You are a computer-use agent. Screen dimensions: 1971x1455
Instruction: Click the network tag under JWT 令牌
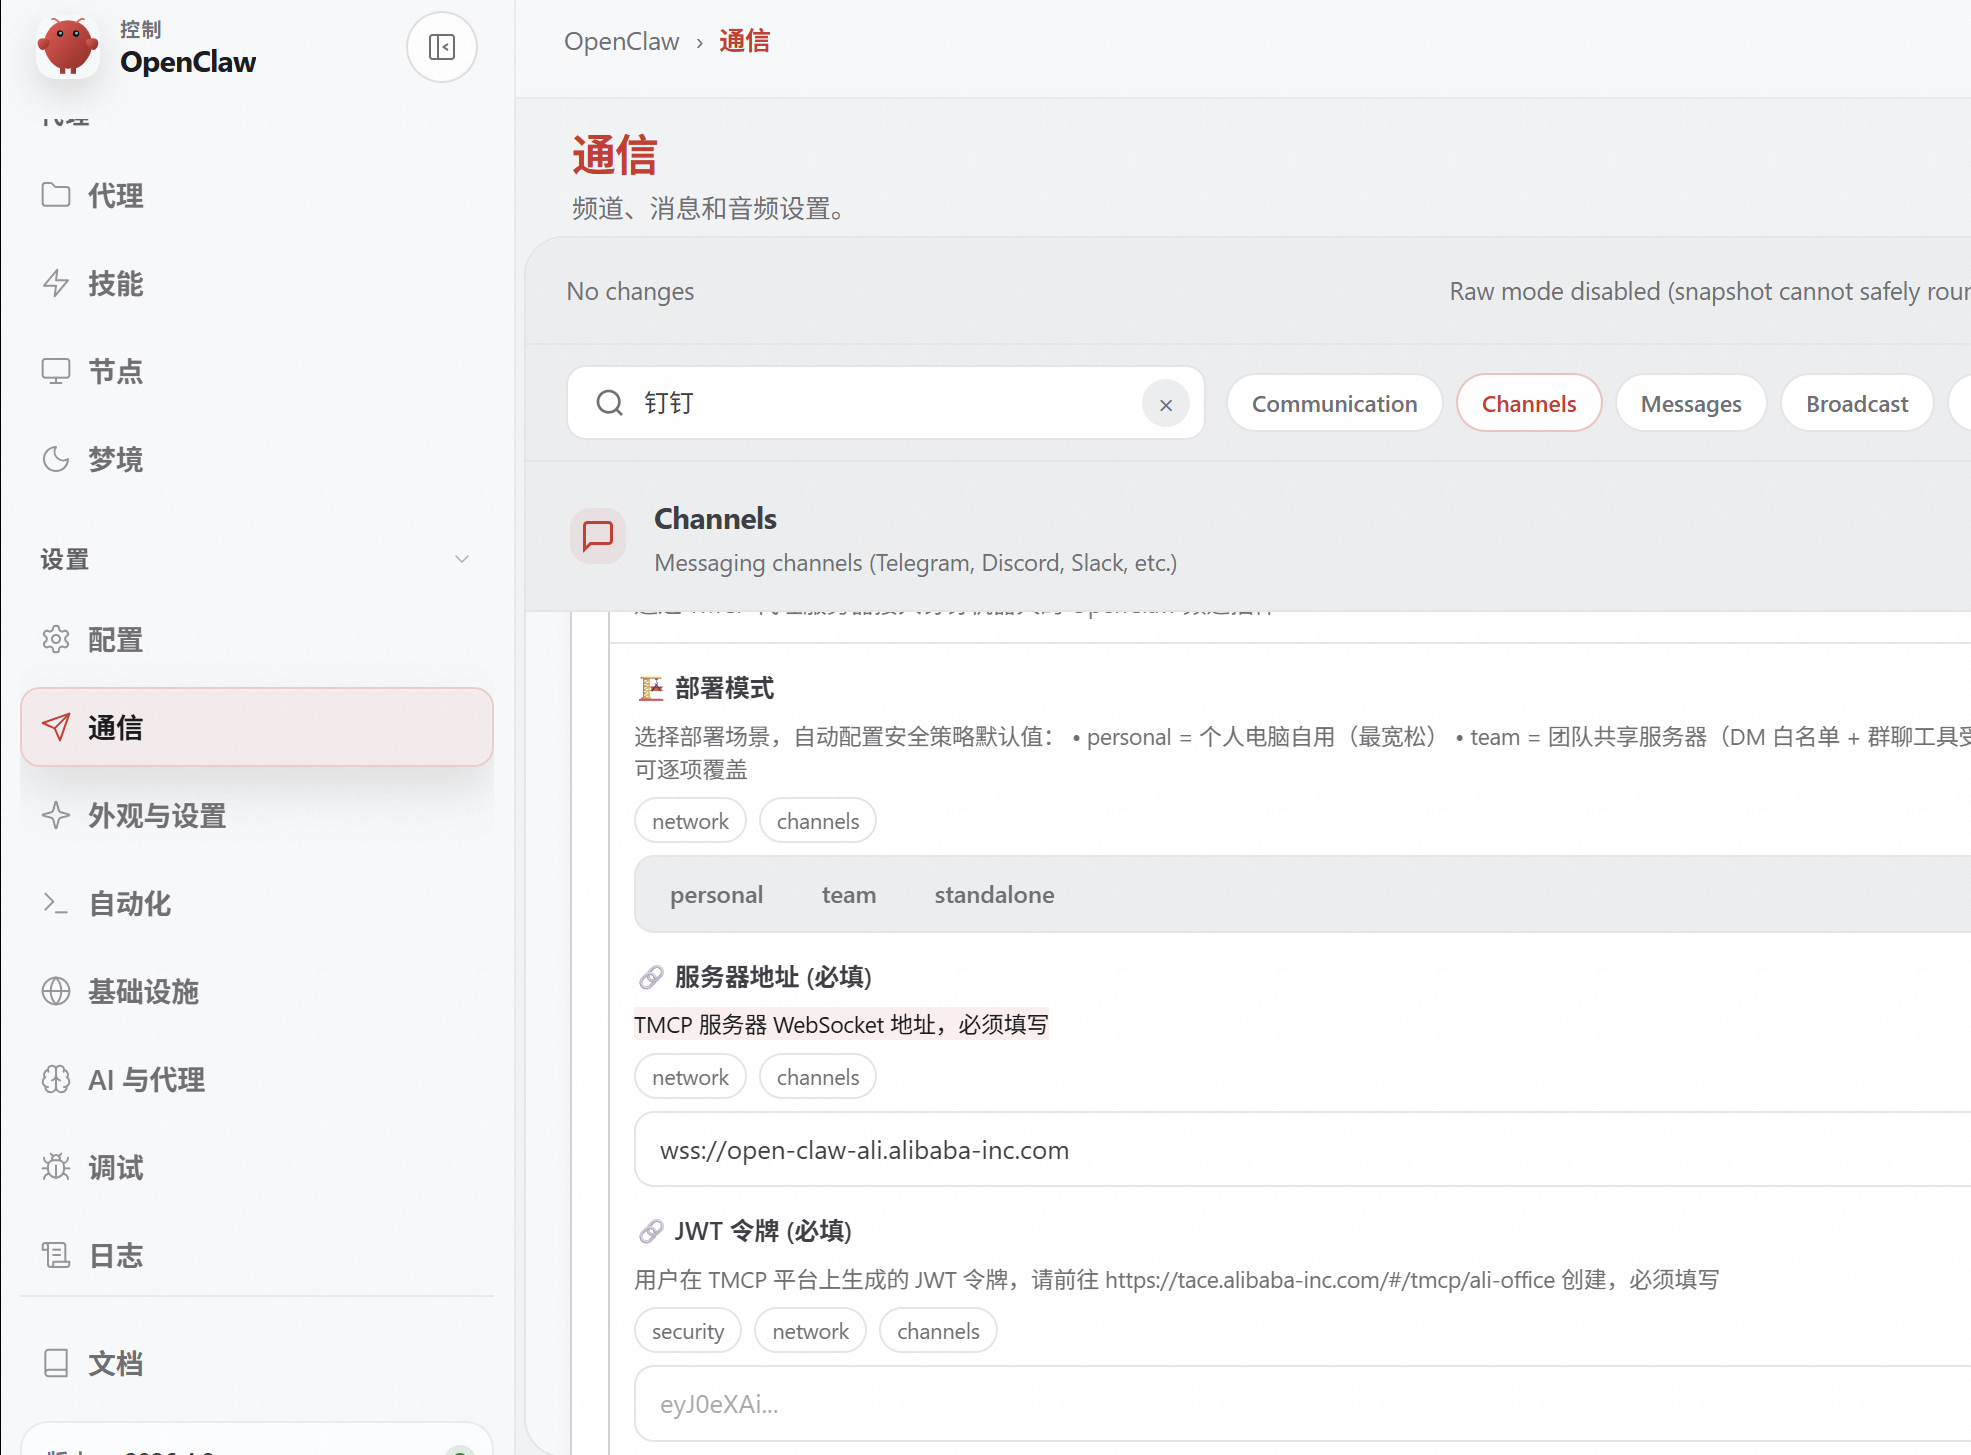(x=810, y=1331)
